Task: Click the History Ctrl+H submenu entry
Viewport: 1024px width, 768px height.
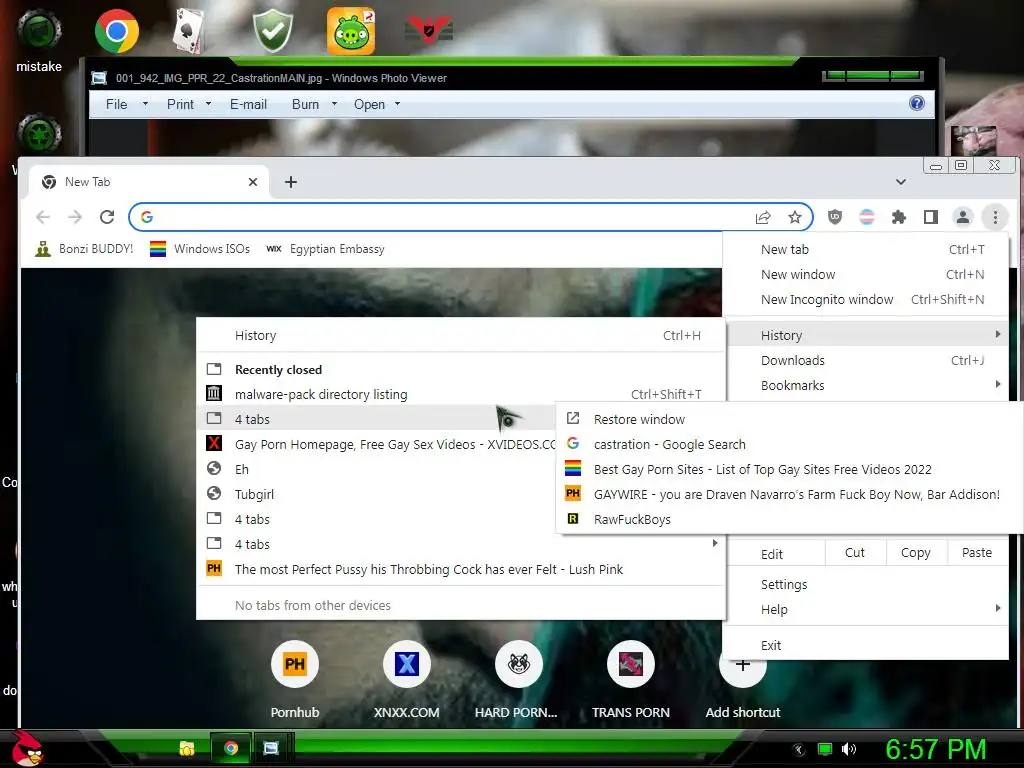Action: point(461,336)
